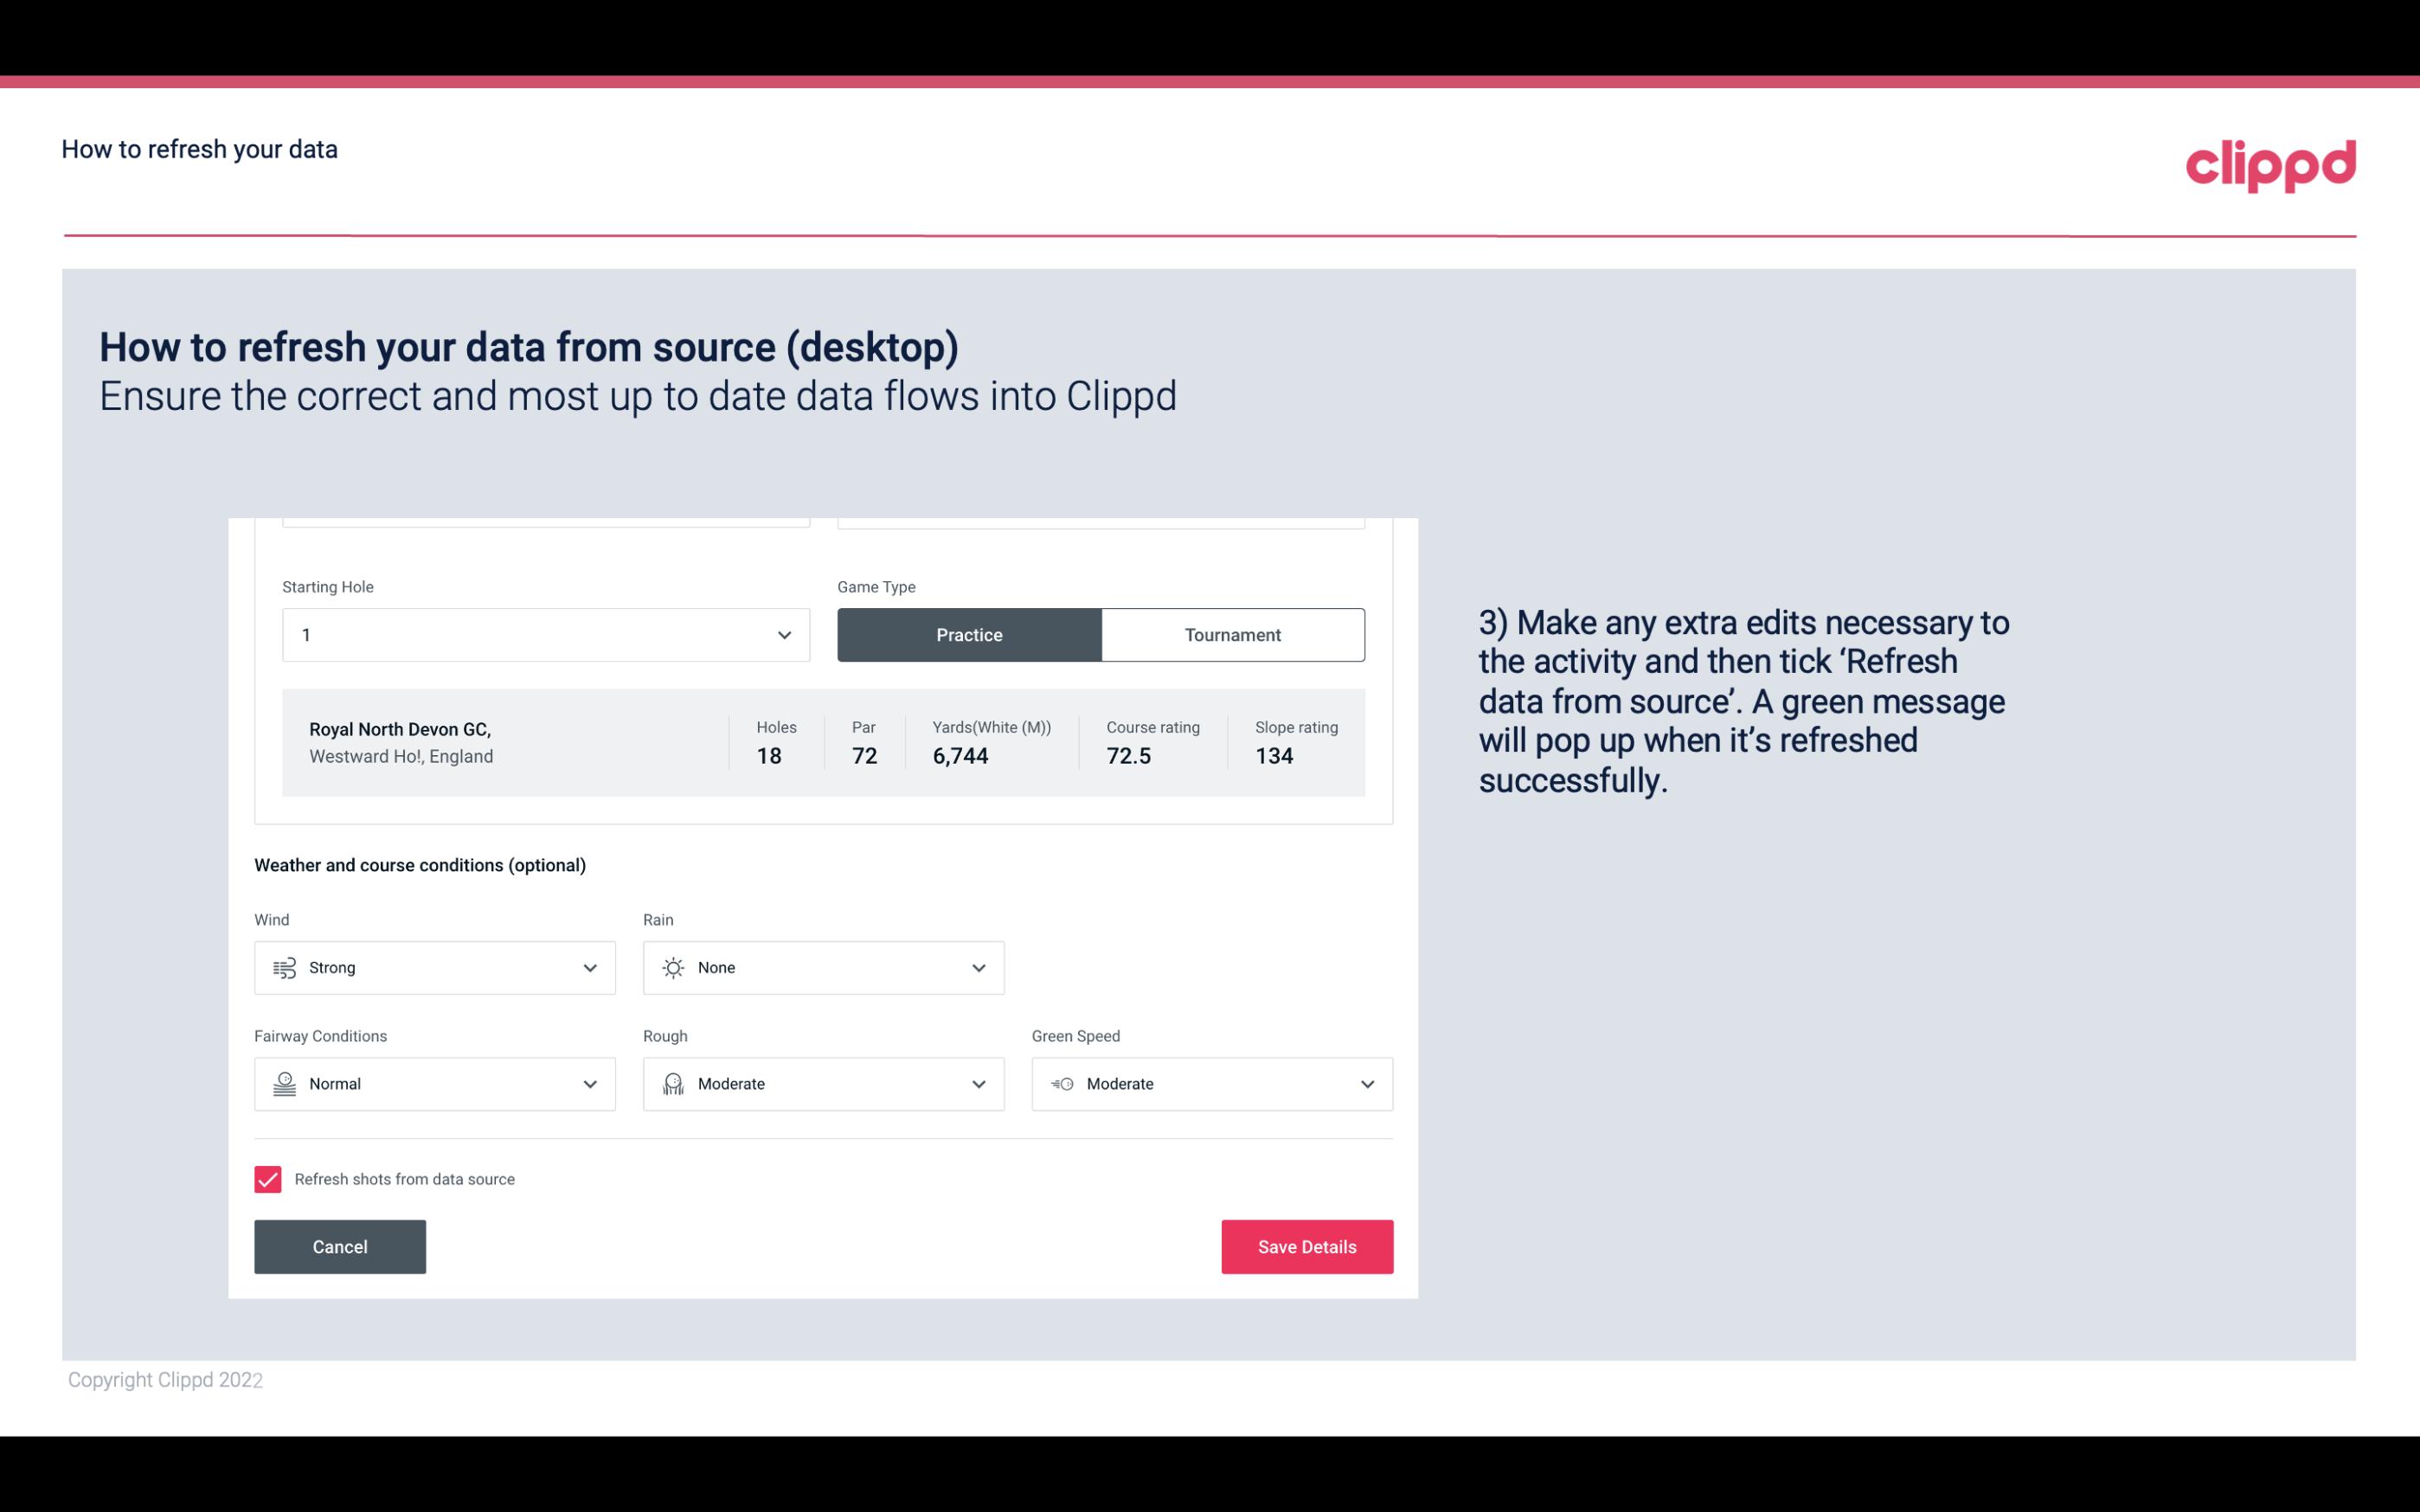Toggle Practice game type selection

coord(969,634)
